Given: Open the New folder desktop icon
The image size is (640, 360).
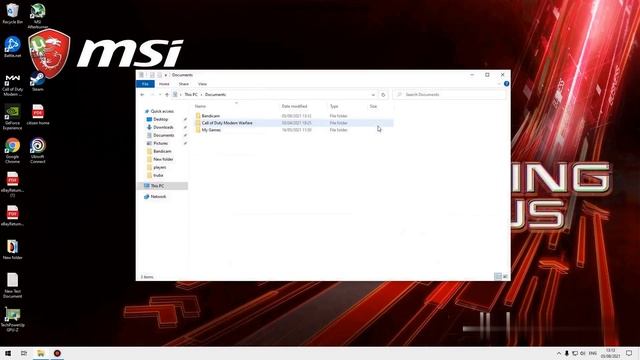Looking at the screenshot, I should click(x=12, y=250).
